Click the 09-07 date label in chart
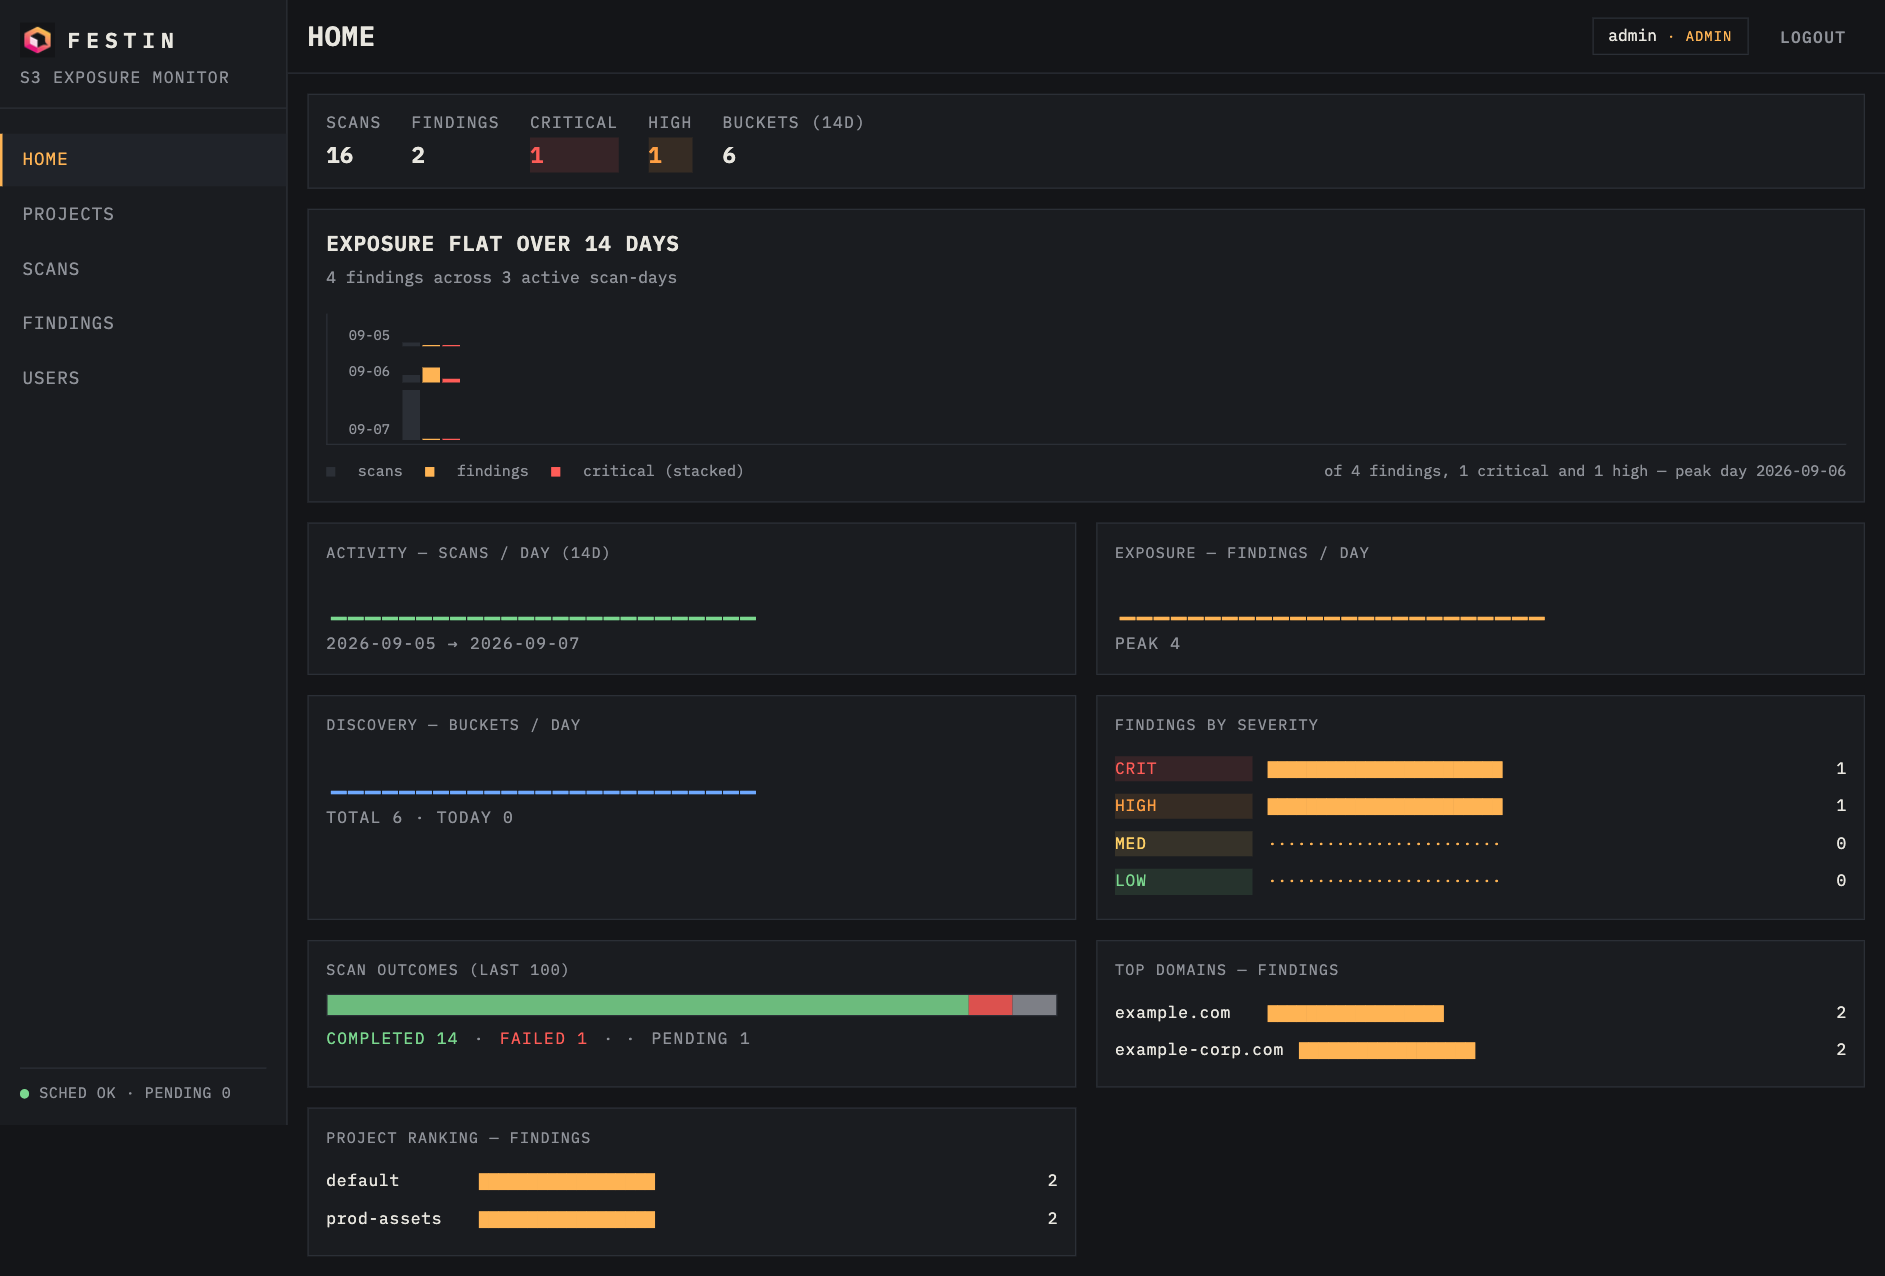The image size is (1885, 1276). coord(369,429)
